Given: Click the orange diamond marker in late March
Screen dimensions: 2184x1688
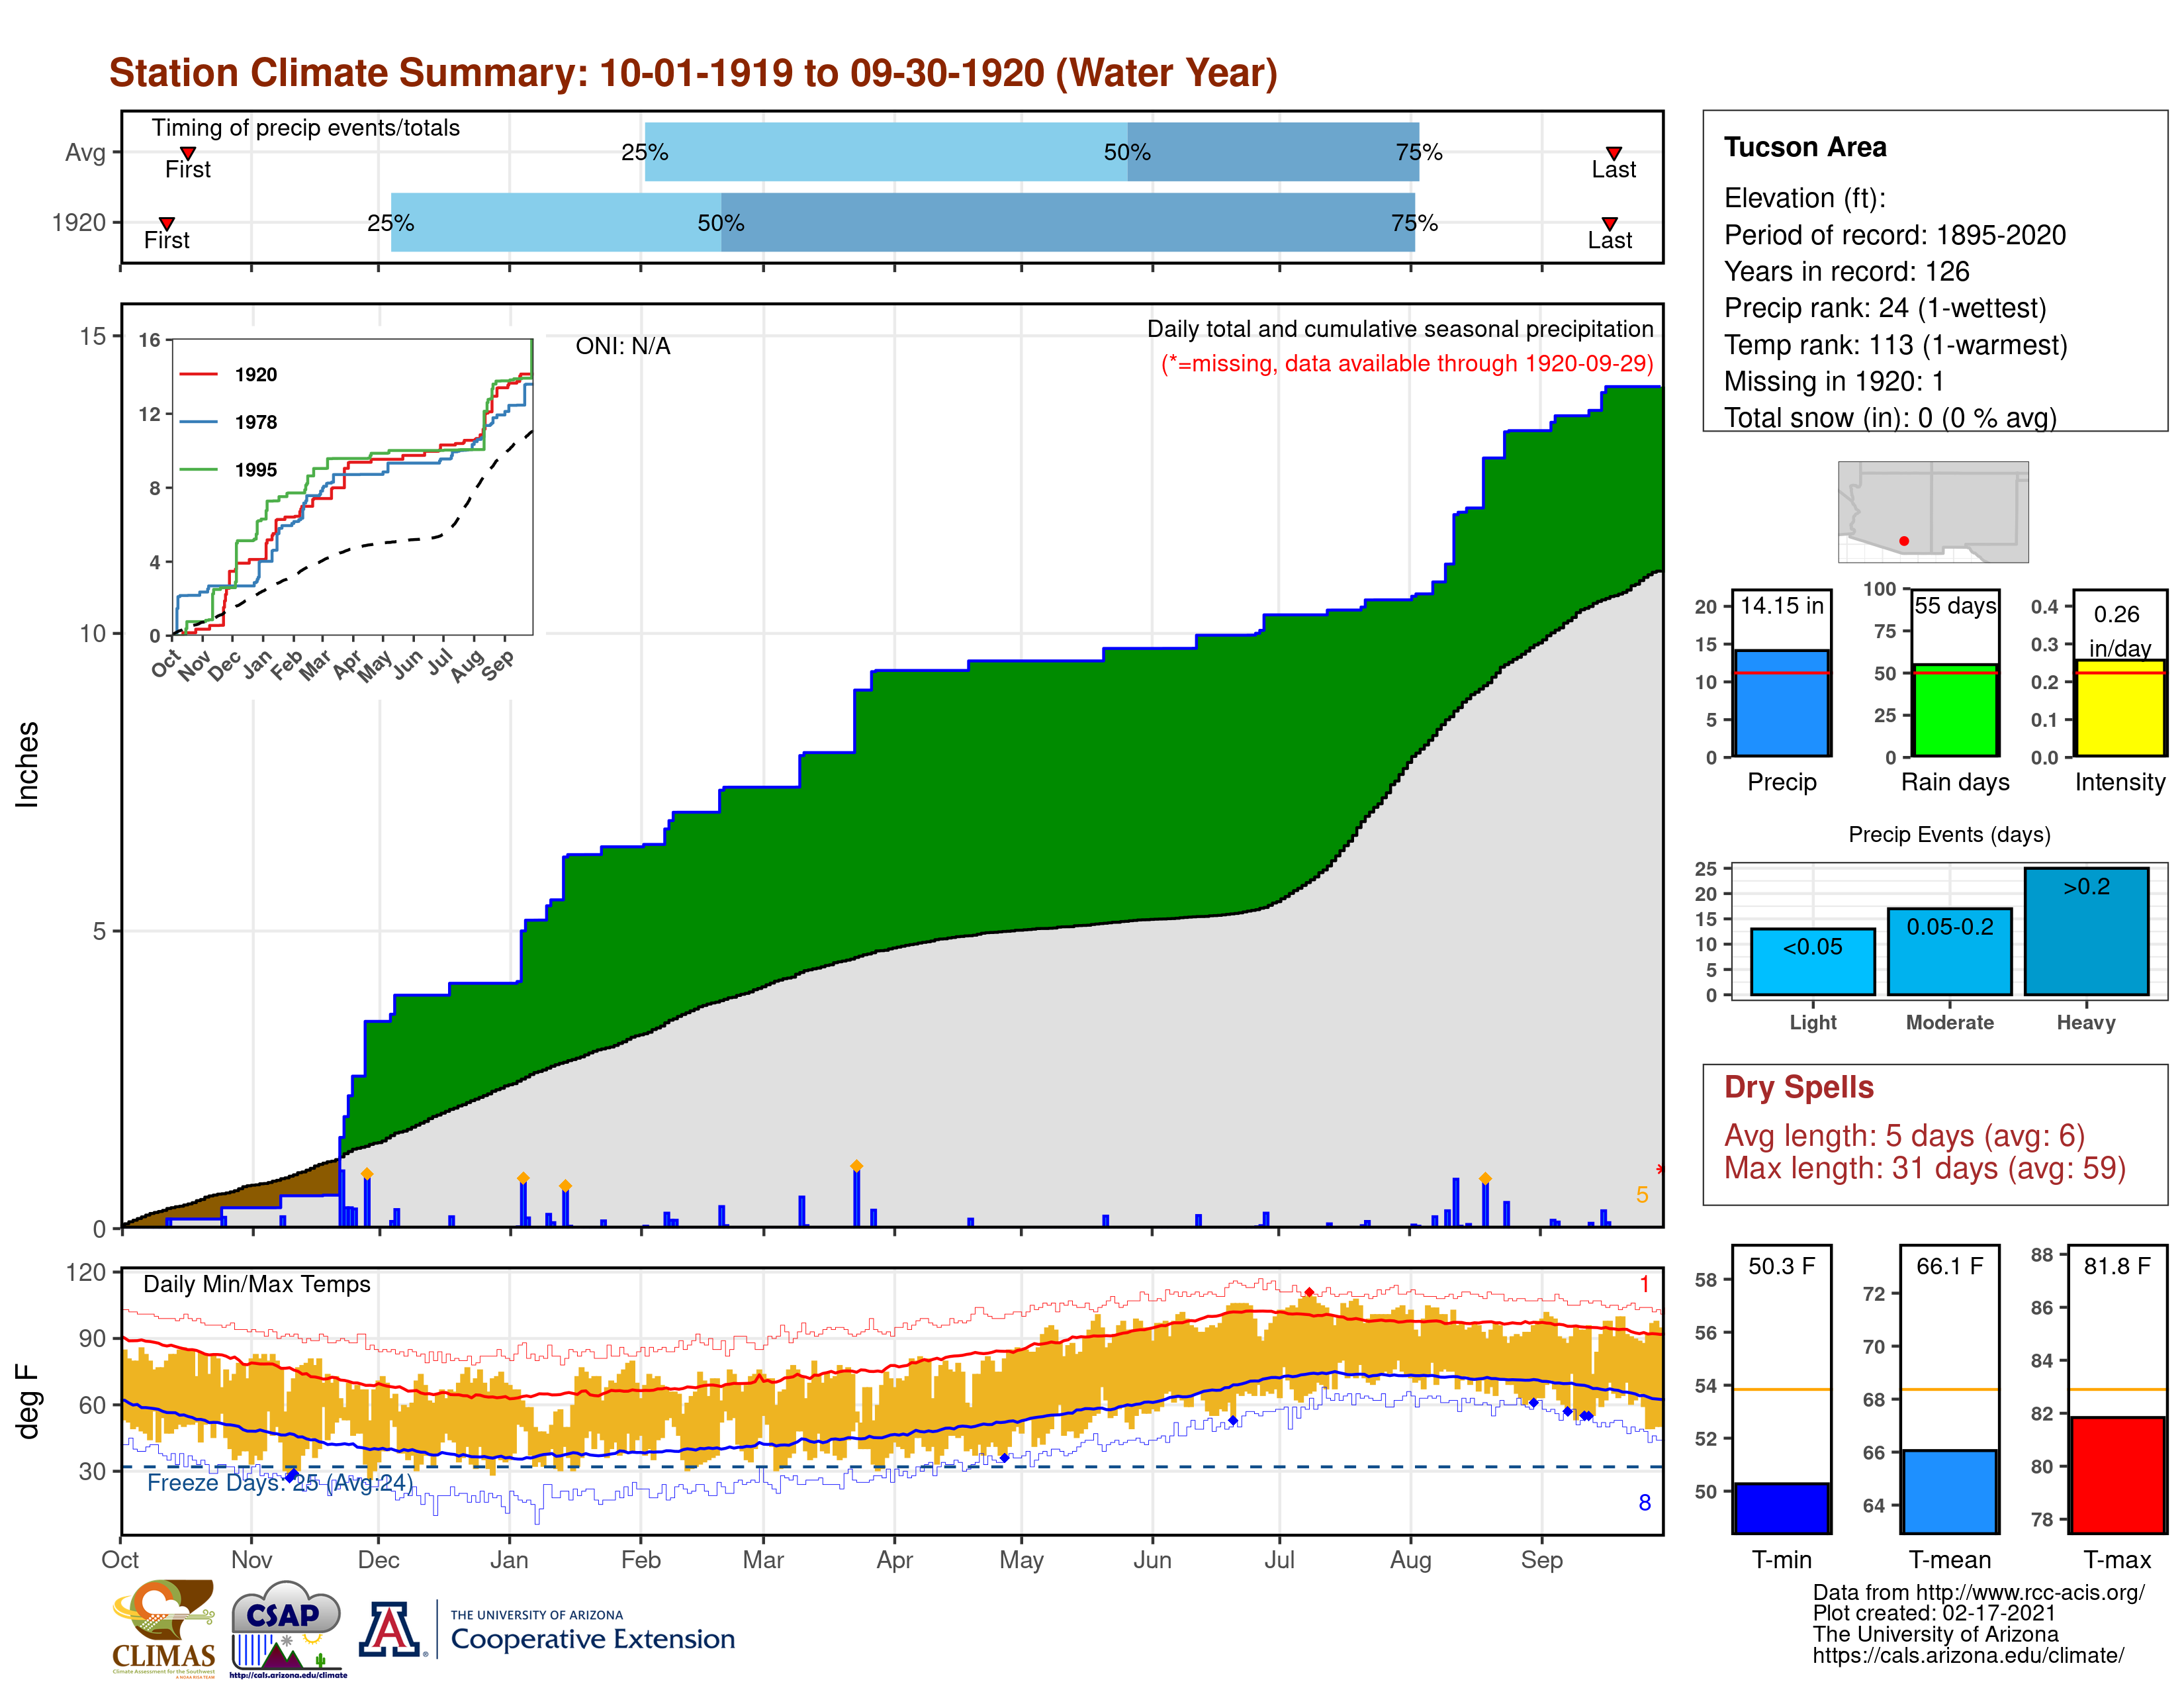Looking at the screenshot, I should (x=856, y=1166).
